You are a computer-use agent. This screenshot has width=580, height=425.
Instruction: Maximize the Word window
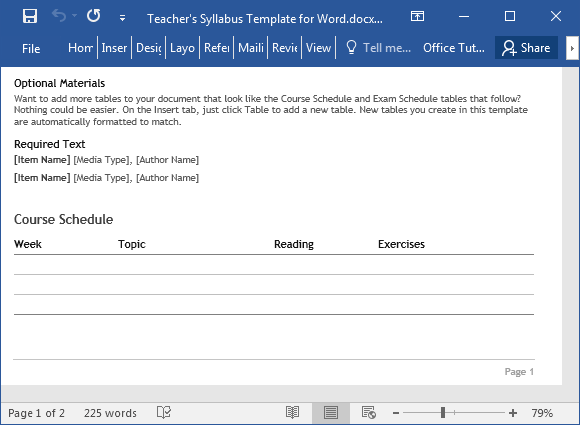click(510, 16)
